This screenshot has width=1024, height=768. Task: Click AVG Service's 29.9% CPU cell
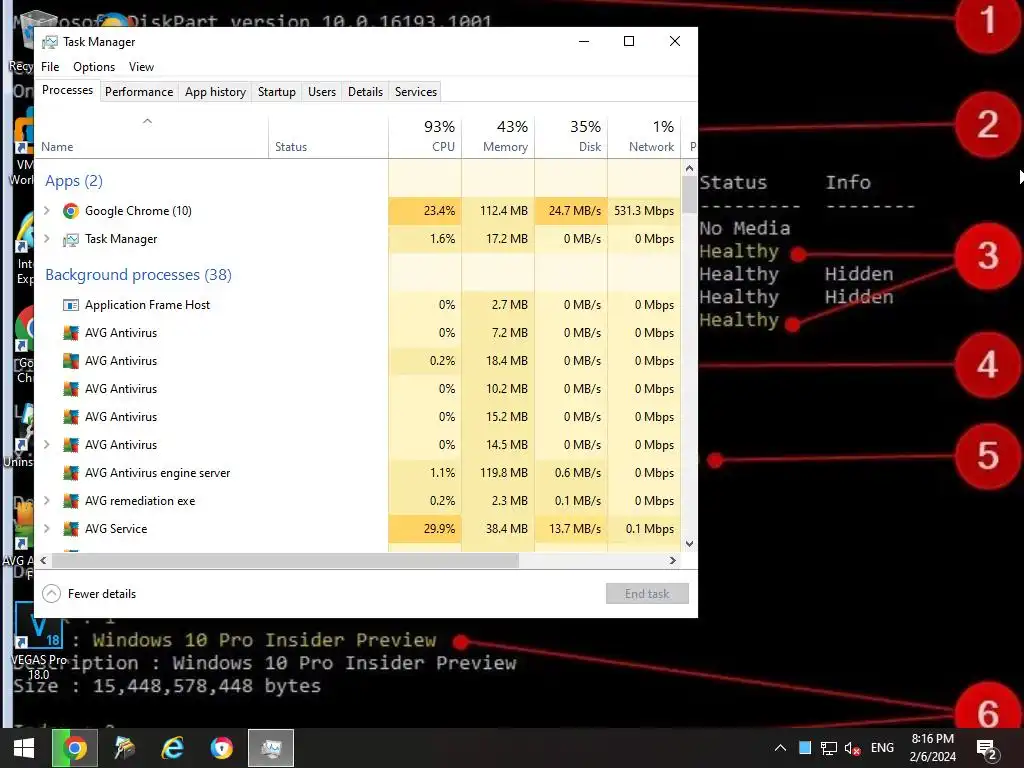click(x=425, y=529)
